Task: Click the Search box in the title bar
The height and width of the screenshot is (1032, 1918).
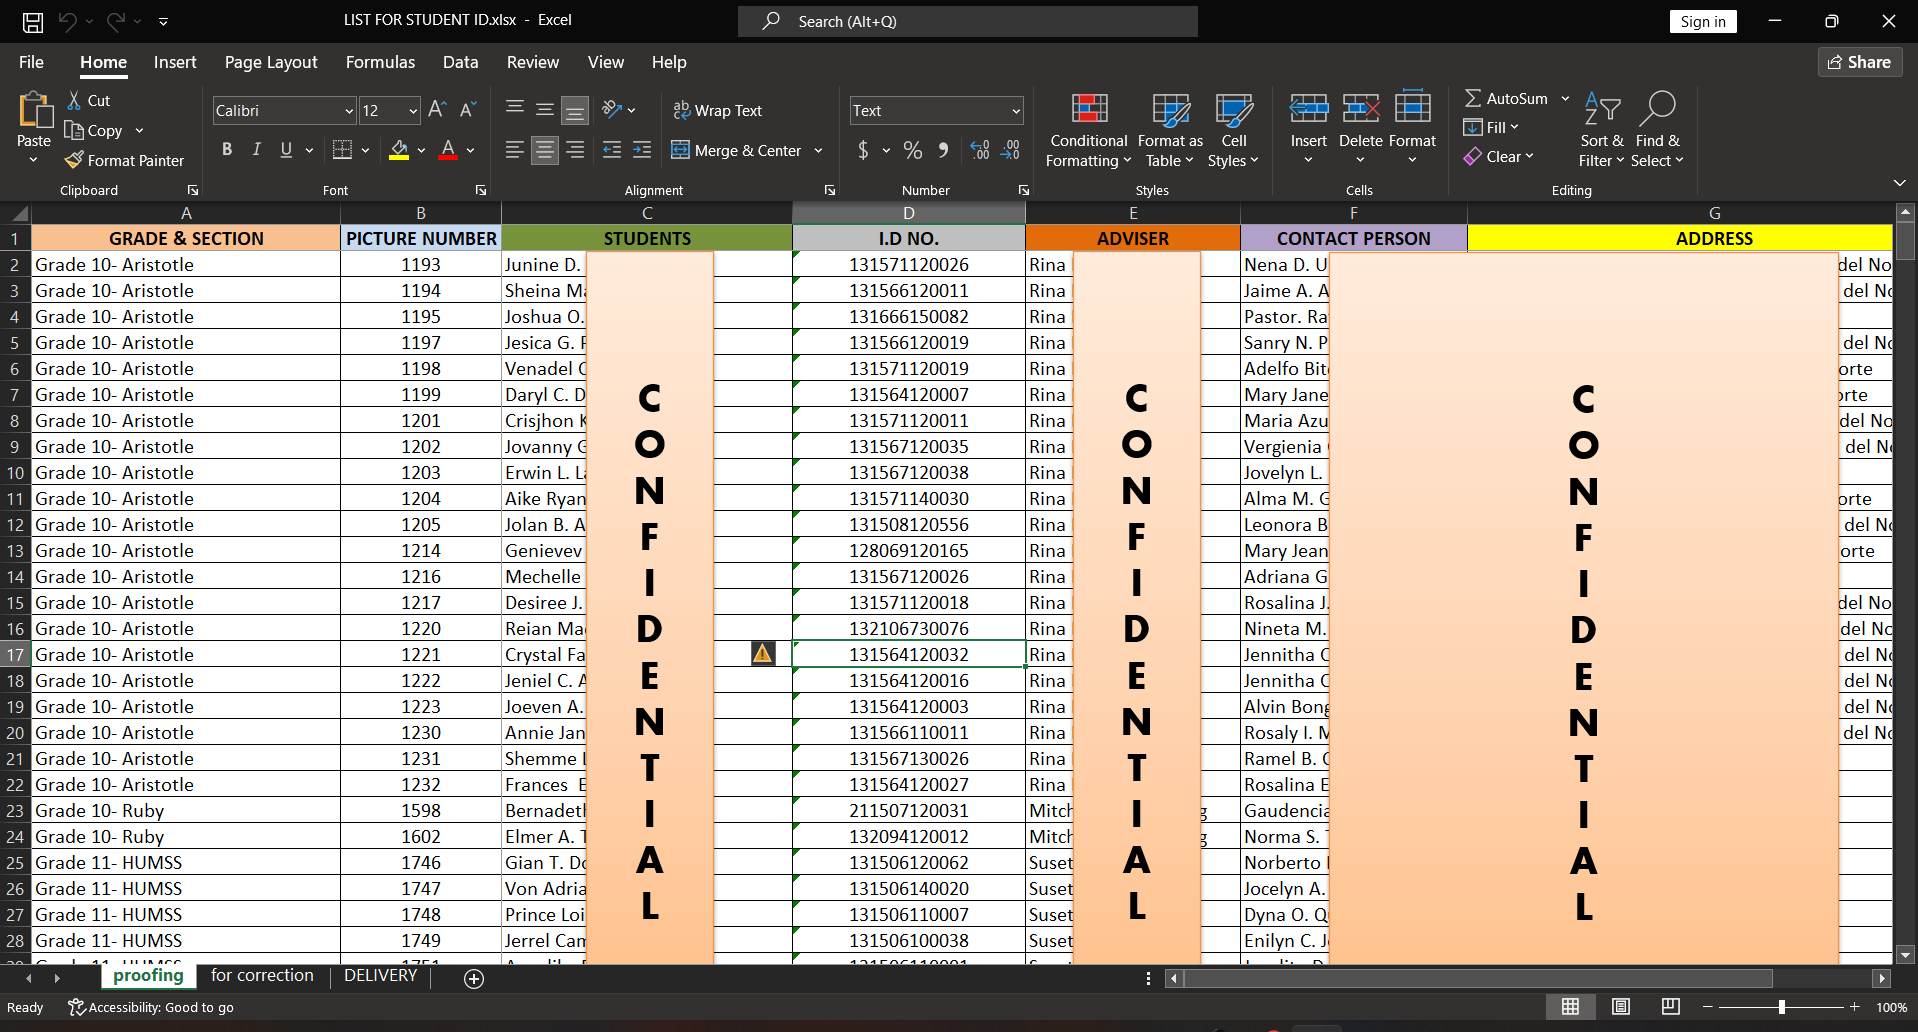Action: tap(967, 21)
